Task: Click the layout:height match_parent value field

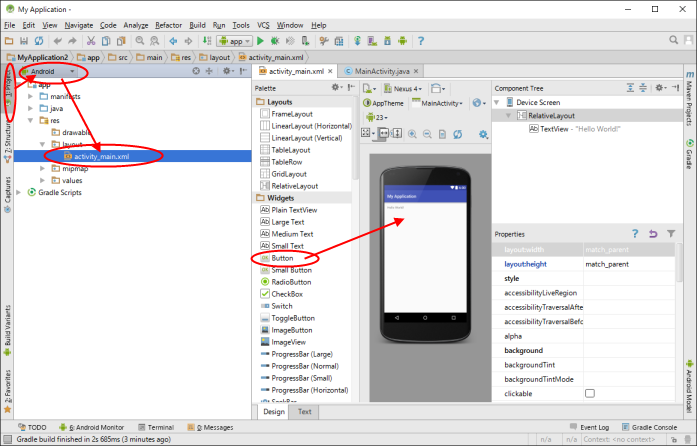Action: click(629, 264)
